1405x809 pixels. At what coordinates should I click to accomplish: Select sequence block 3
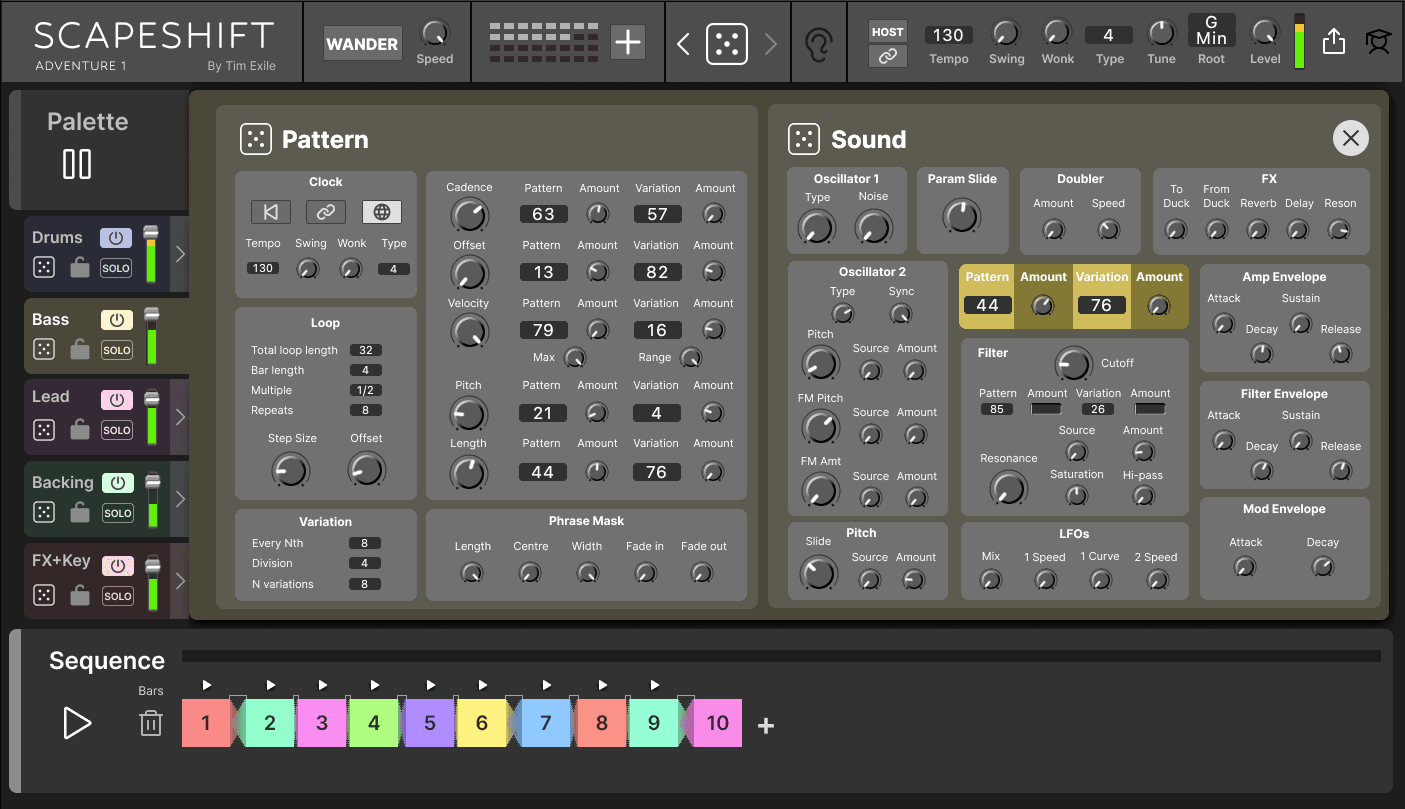click(322, 723)
